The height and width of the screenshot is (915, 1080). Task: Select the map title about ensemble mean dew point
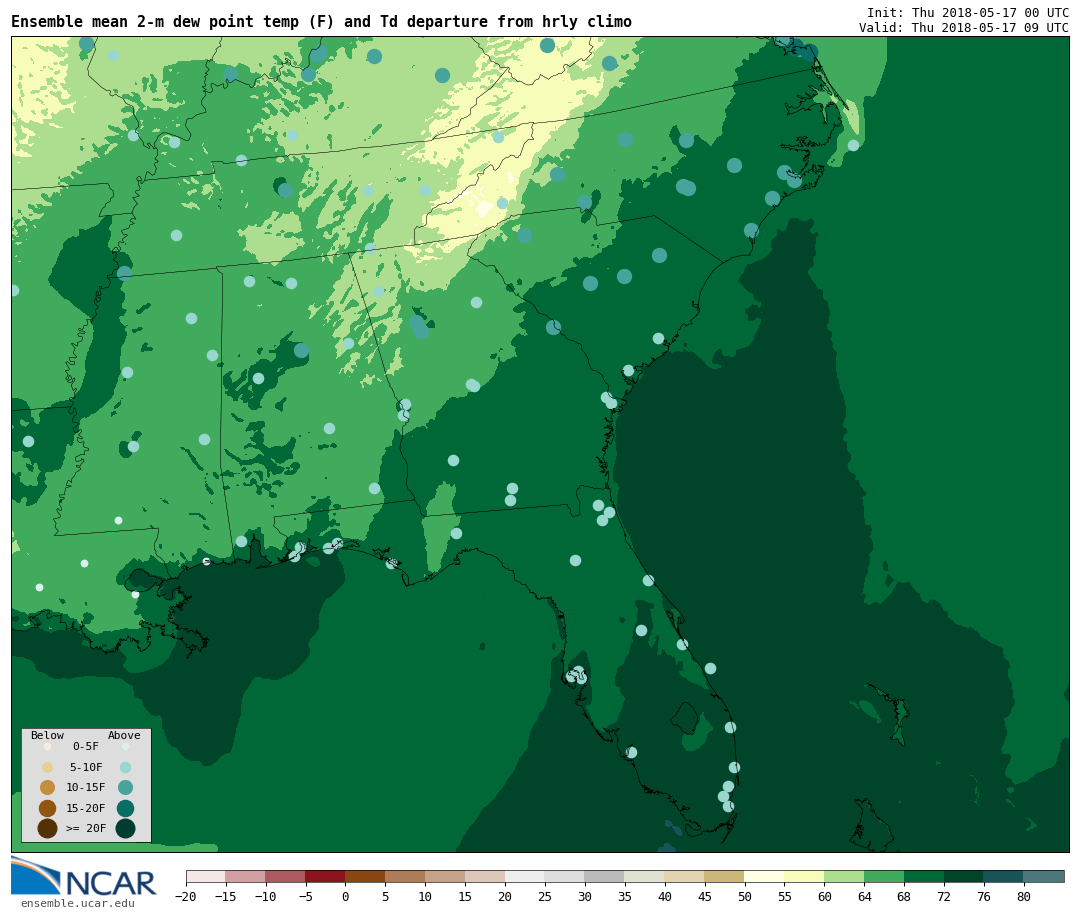coord(321,21)
